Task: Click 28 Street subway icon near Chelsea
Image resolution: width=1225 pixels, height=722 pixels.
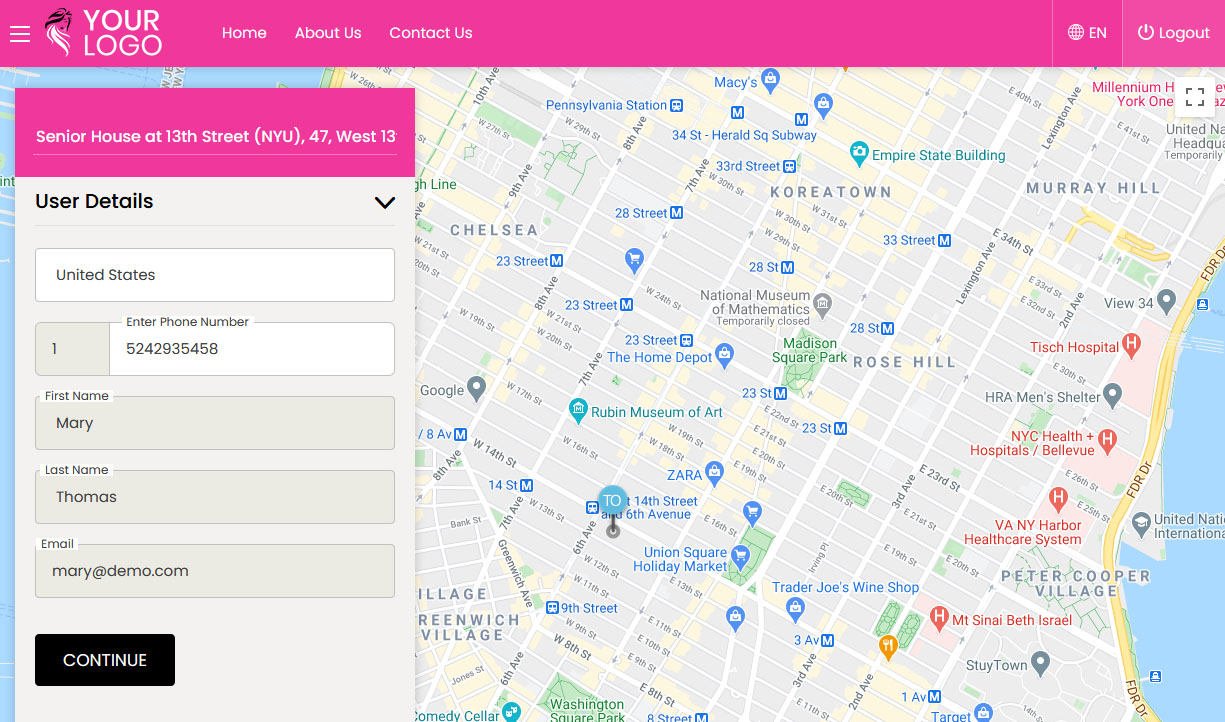Action: pos(677,213)
